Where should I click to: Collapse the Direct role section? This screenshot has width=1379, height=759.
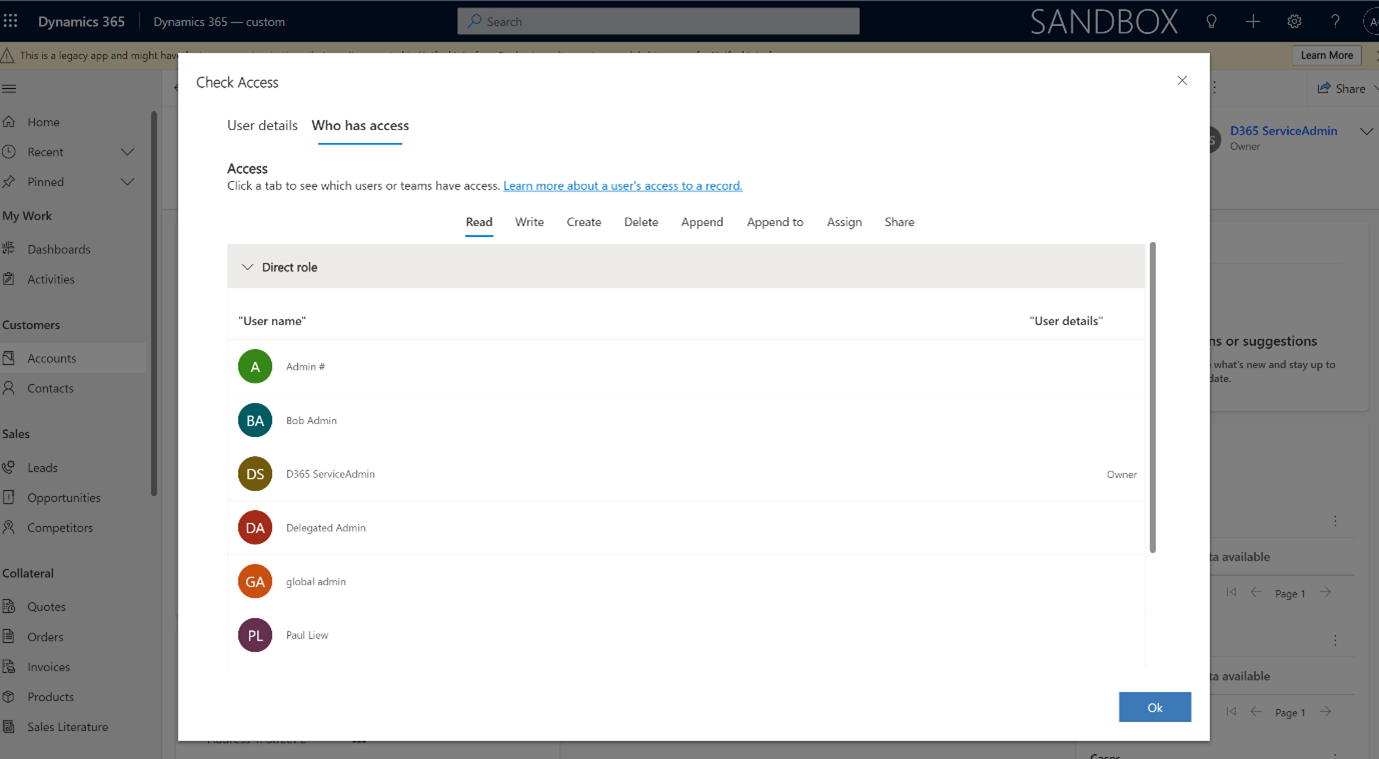[x=248, y=267]
